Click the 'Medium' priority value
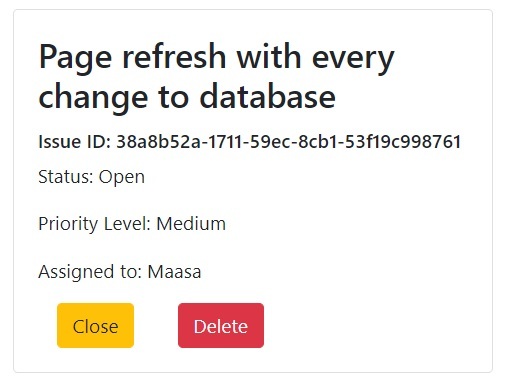The image size is (507, 383). pos(191,224)
